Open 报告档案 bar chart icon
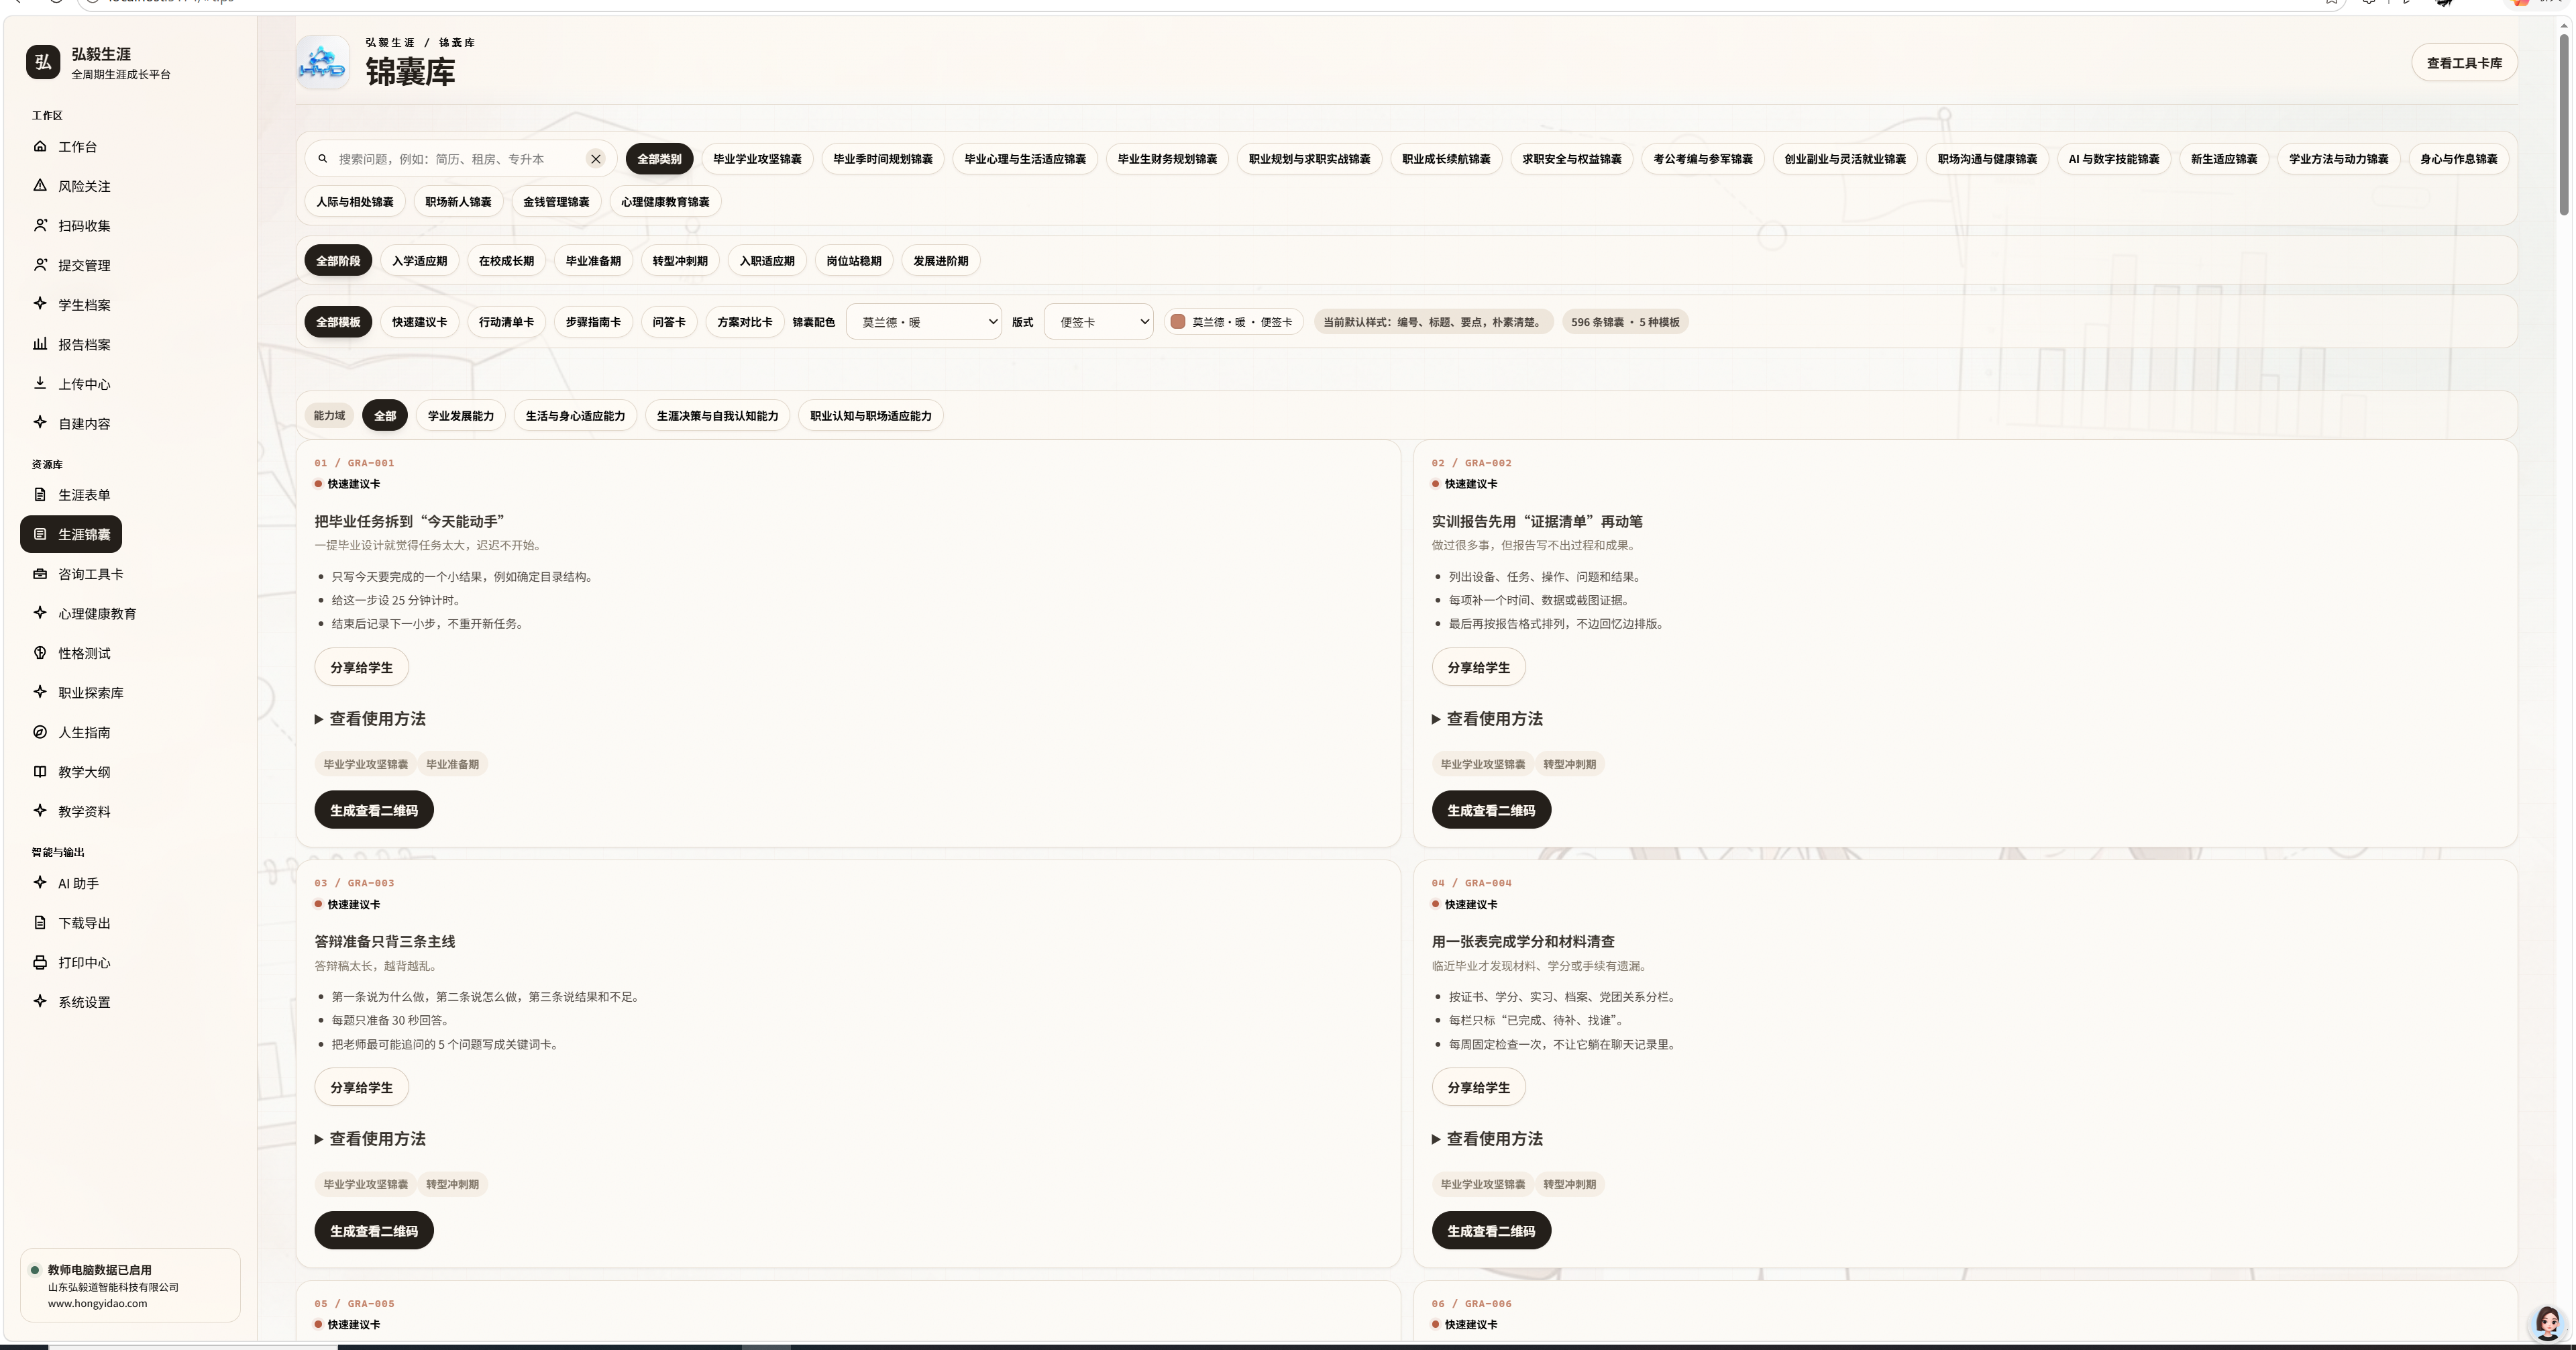 pyautogui.click(x=40, y=344)
